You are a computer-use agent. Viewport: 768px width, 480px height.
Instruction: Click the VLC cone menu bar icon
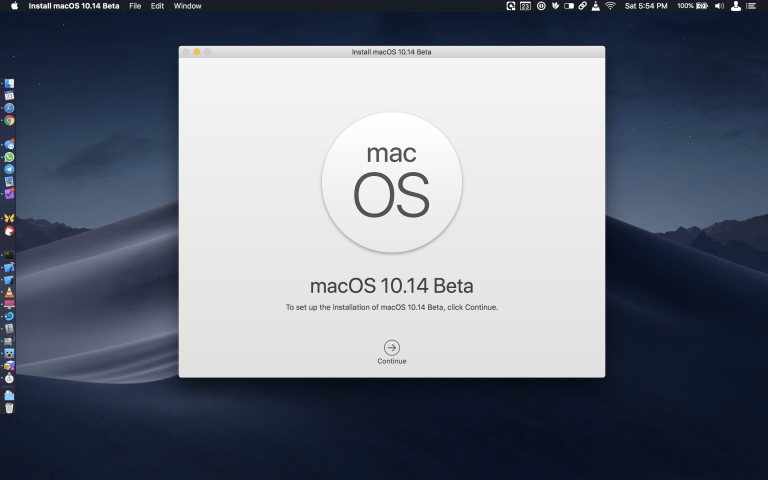[x=596, y=6]
